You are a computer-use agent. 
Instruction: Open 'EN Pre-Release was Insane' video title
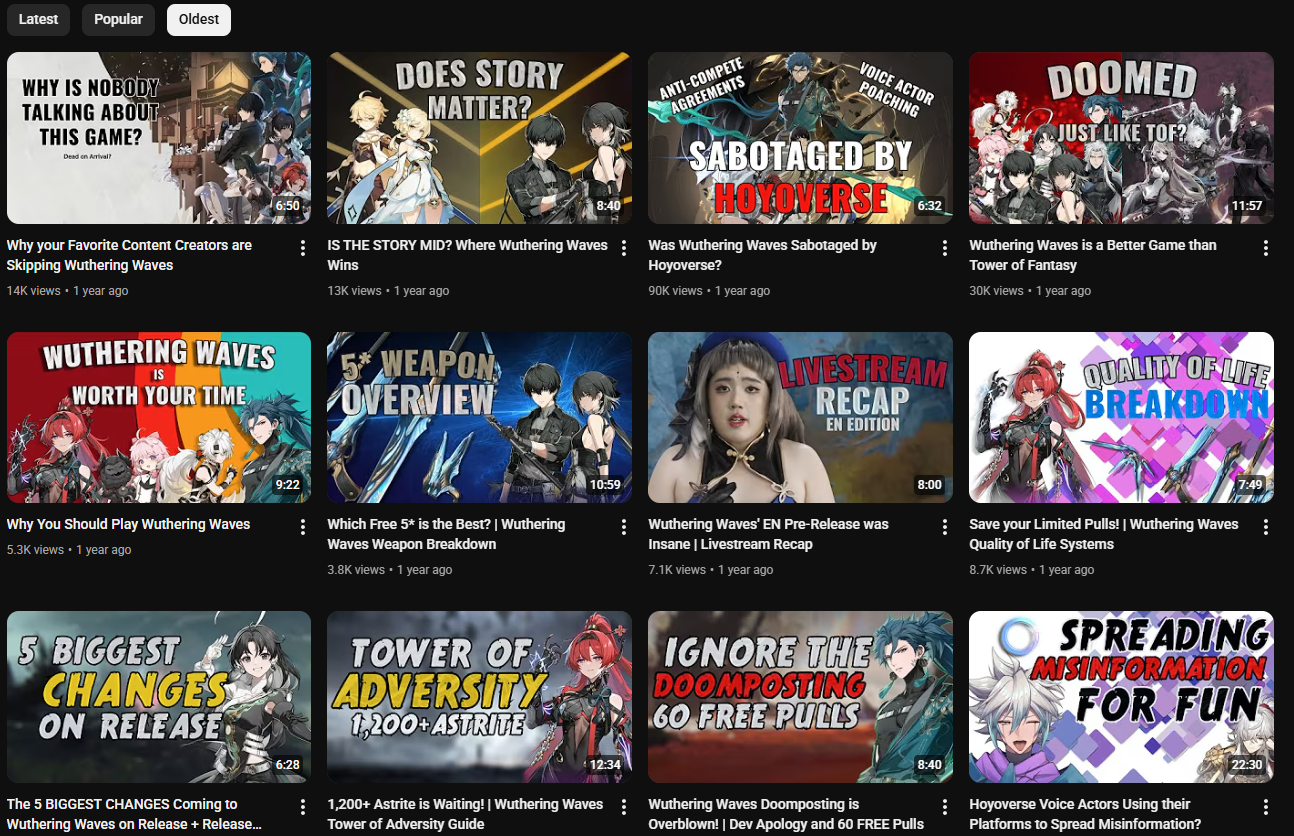[x=768, y=534]
